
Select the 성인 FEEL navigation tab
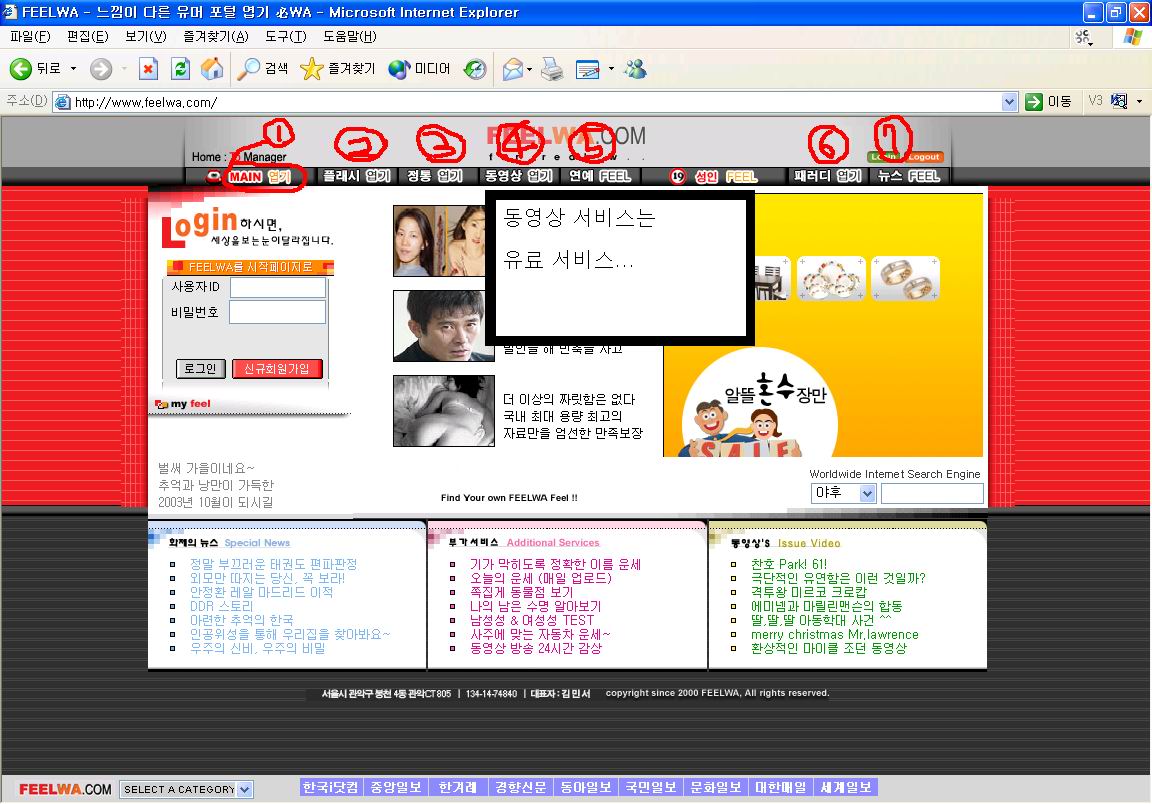click(713, 176)
